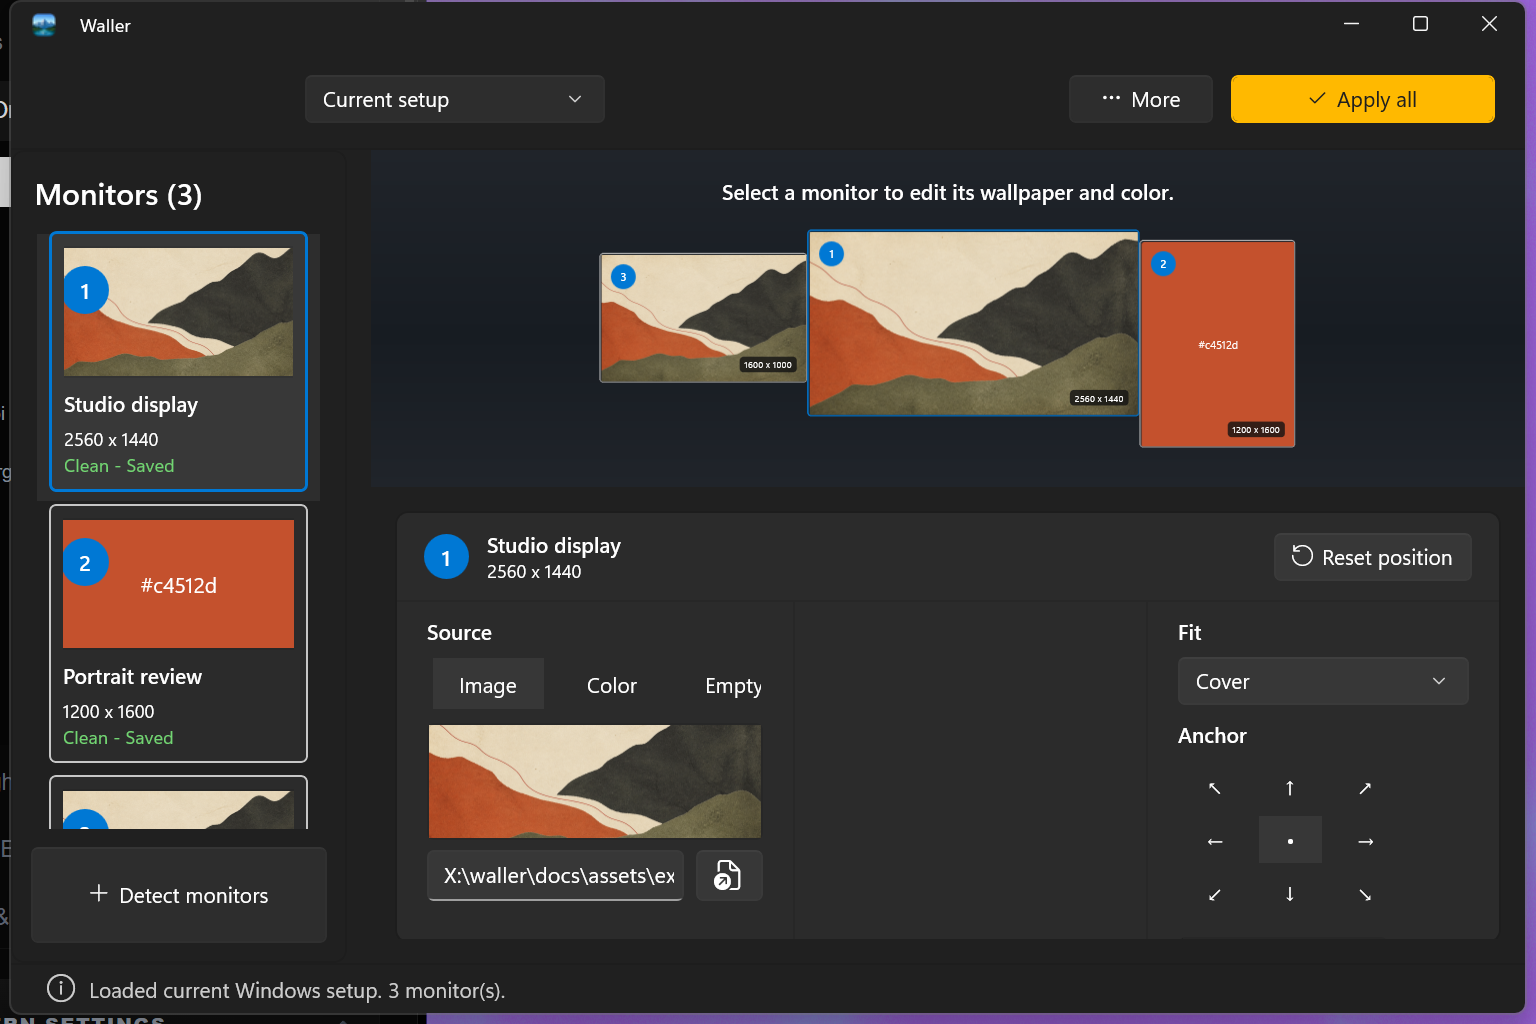Click the info icon in status bar
Image resolution: width=1536 pixels, height=1024 pixels.
[61, 989]
